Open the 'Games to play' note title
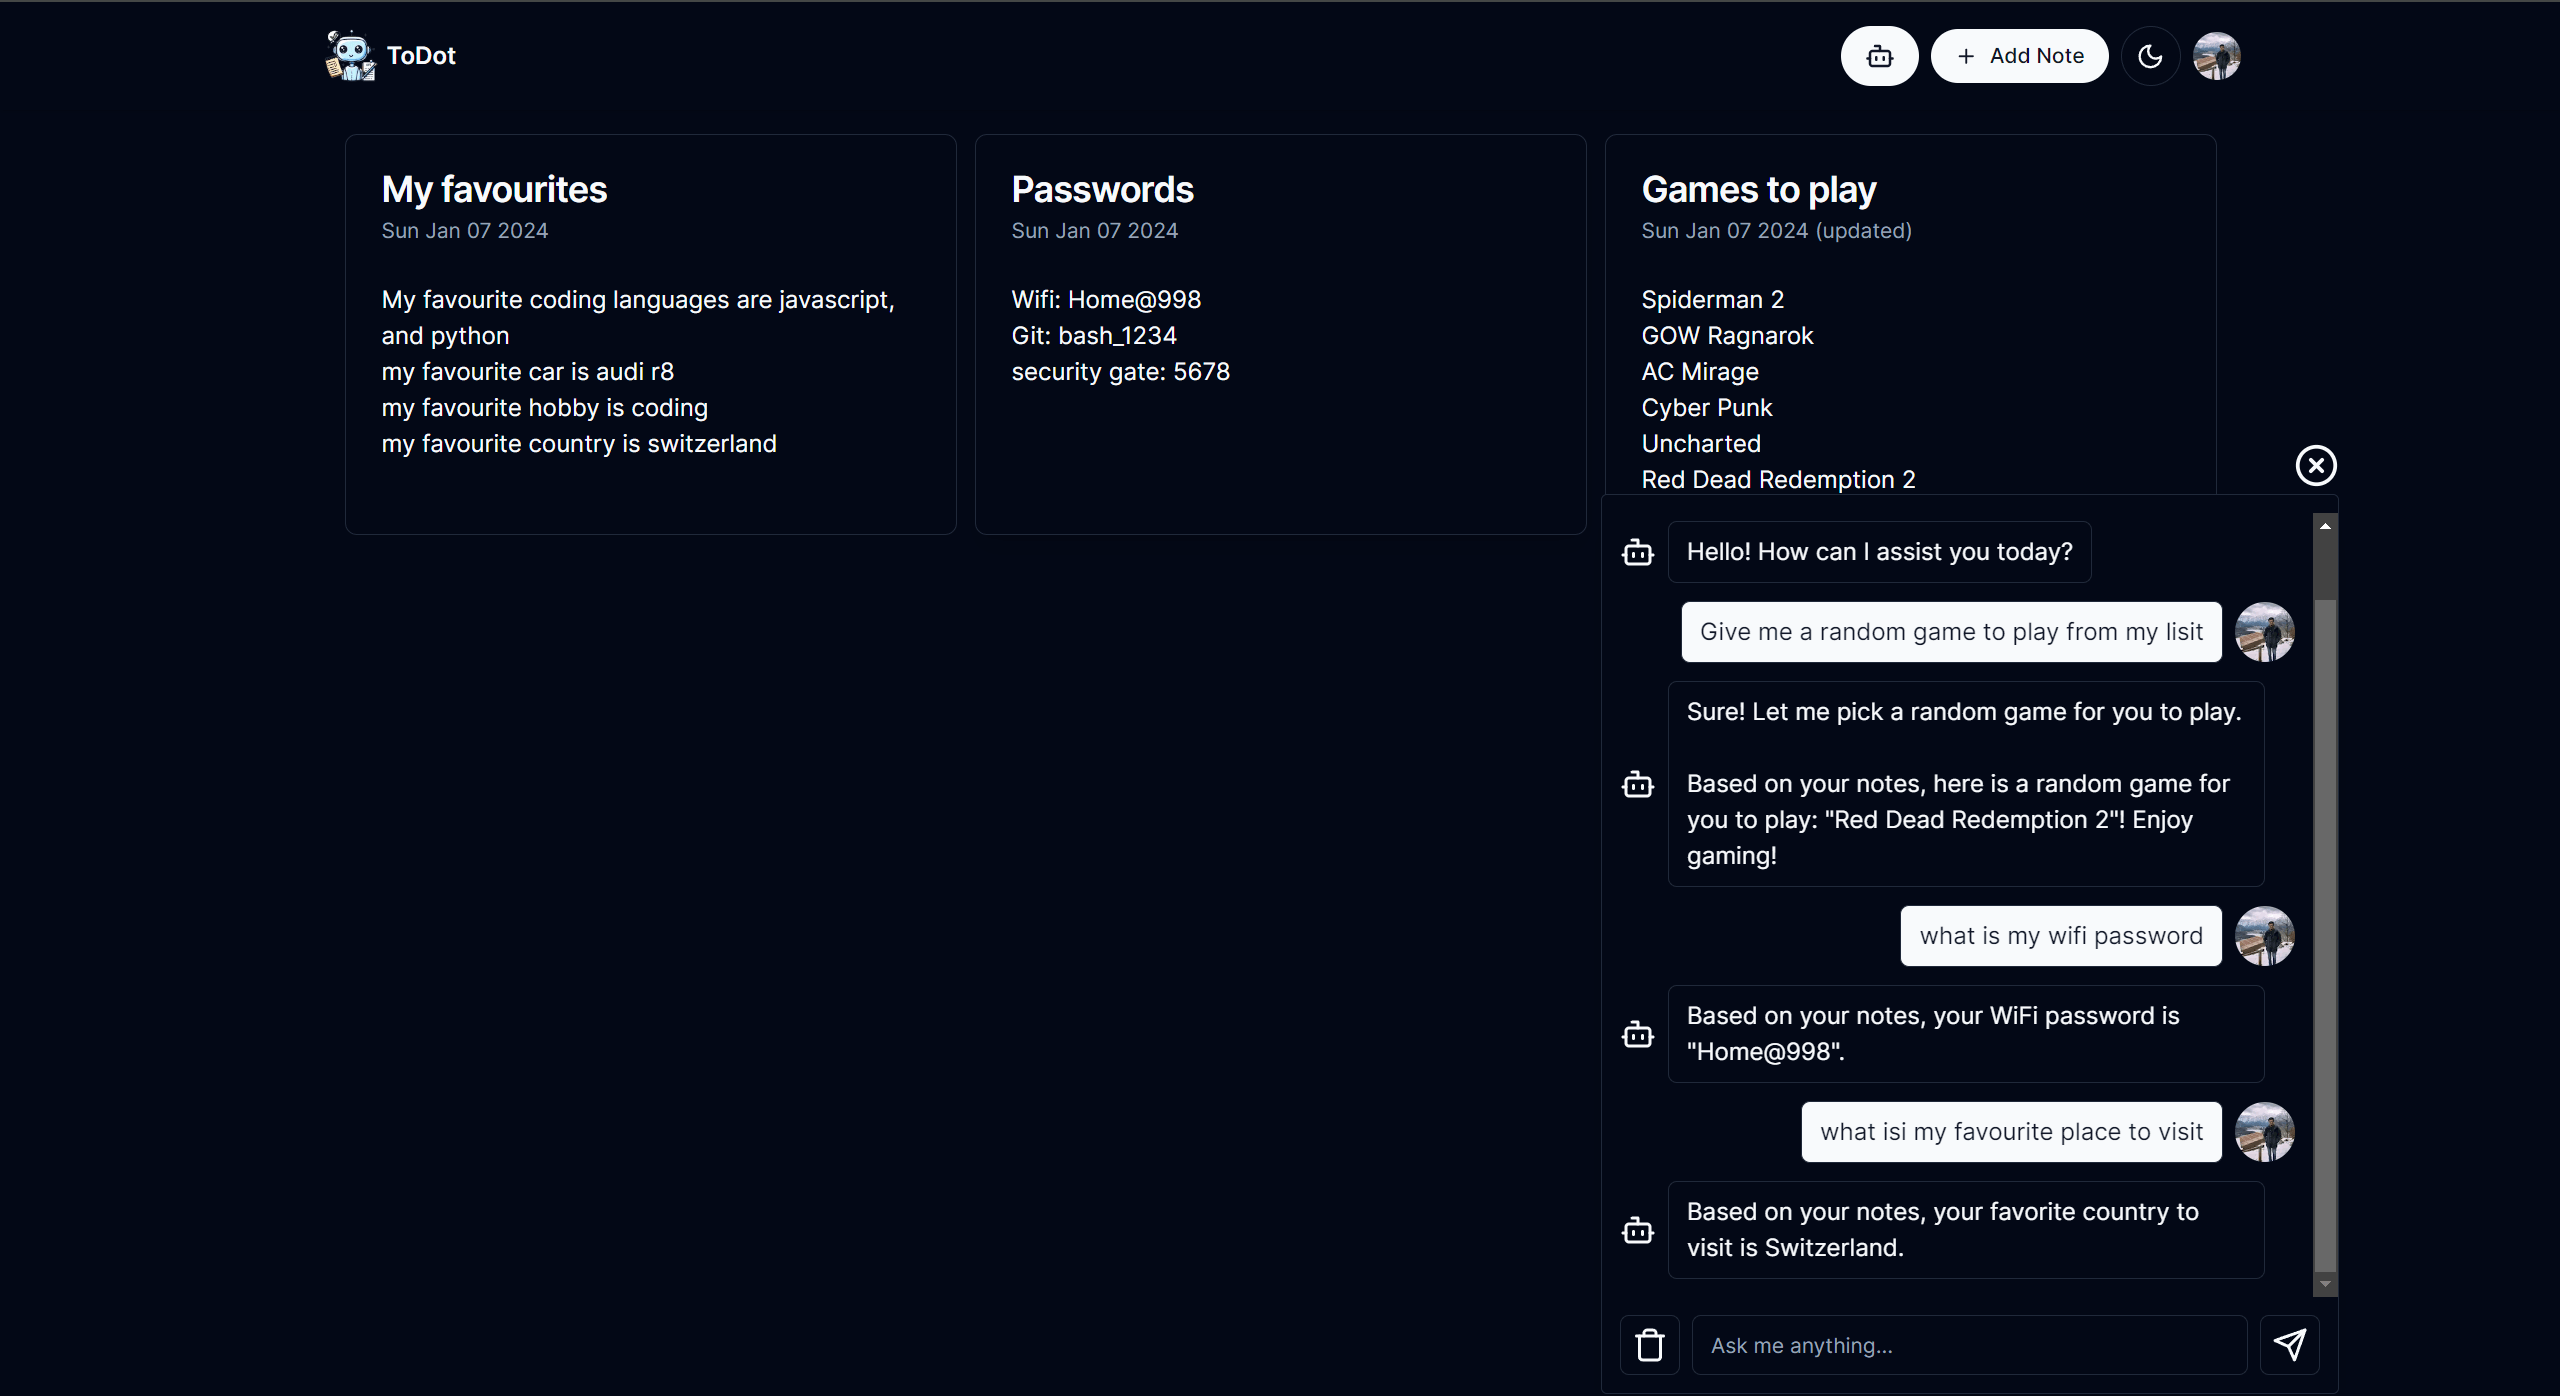The image size is (2560, 1396). pyautogui.click(x=1758, y=190)
